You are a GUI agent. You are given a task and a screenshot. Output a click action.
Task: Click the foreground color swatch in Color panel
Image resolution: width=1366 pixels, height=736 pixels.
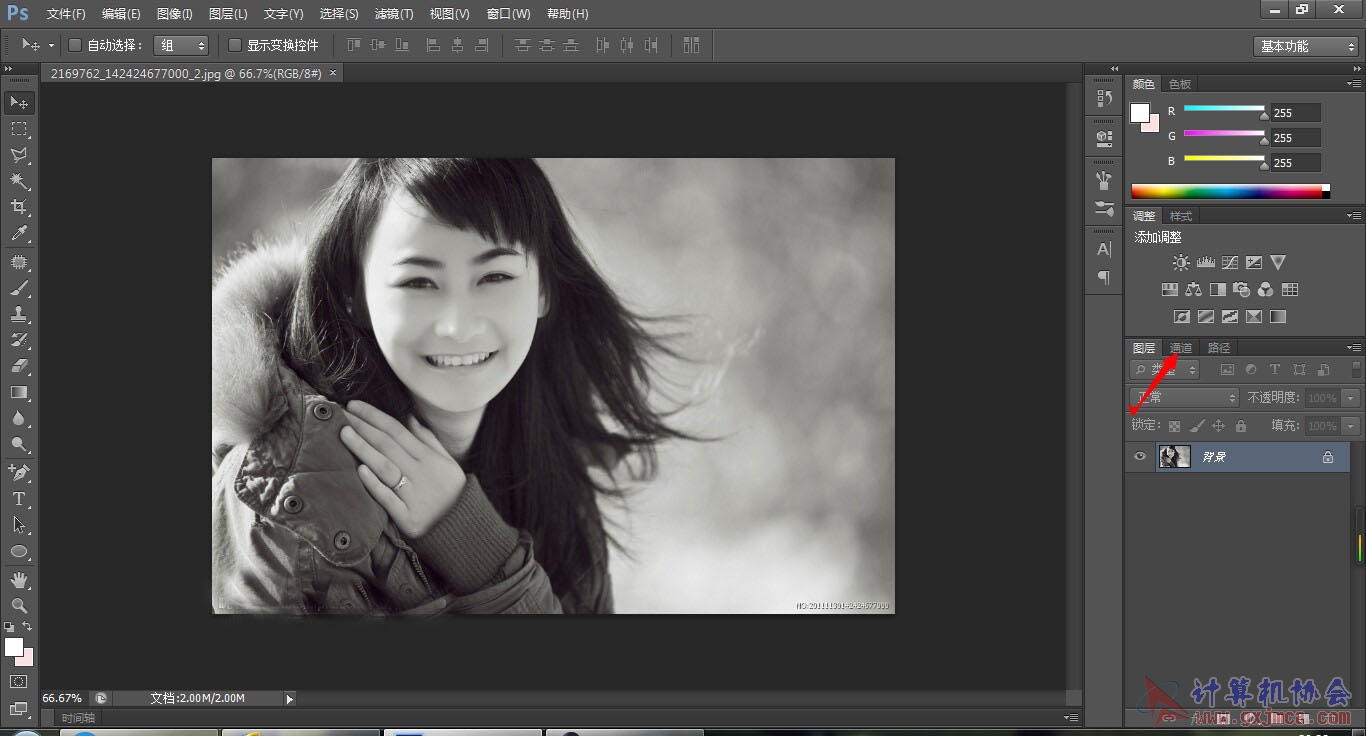pyautogui.click(x=1139, y=113)
